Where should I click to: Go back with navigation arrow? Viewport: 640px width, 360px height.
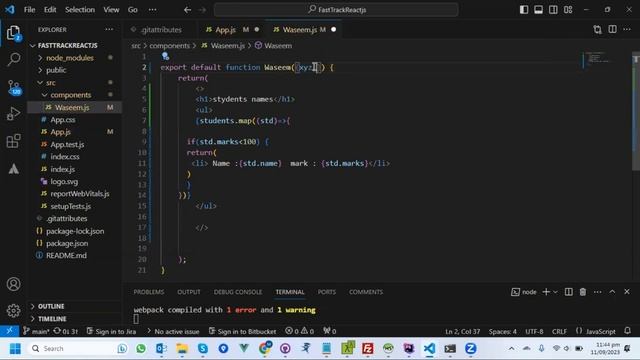(x=187, y=9)
